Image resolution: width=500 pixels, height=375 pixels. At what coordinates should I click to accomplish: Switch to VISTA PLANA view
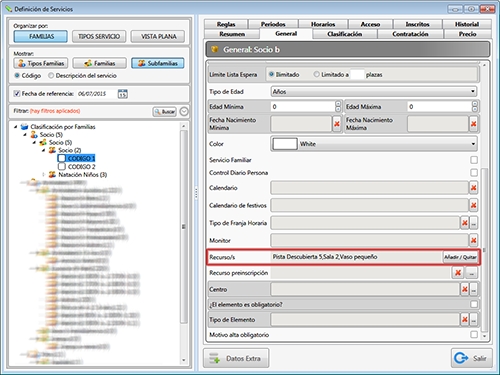pyautogui.click(x=158, y=36)
